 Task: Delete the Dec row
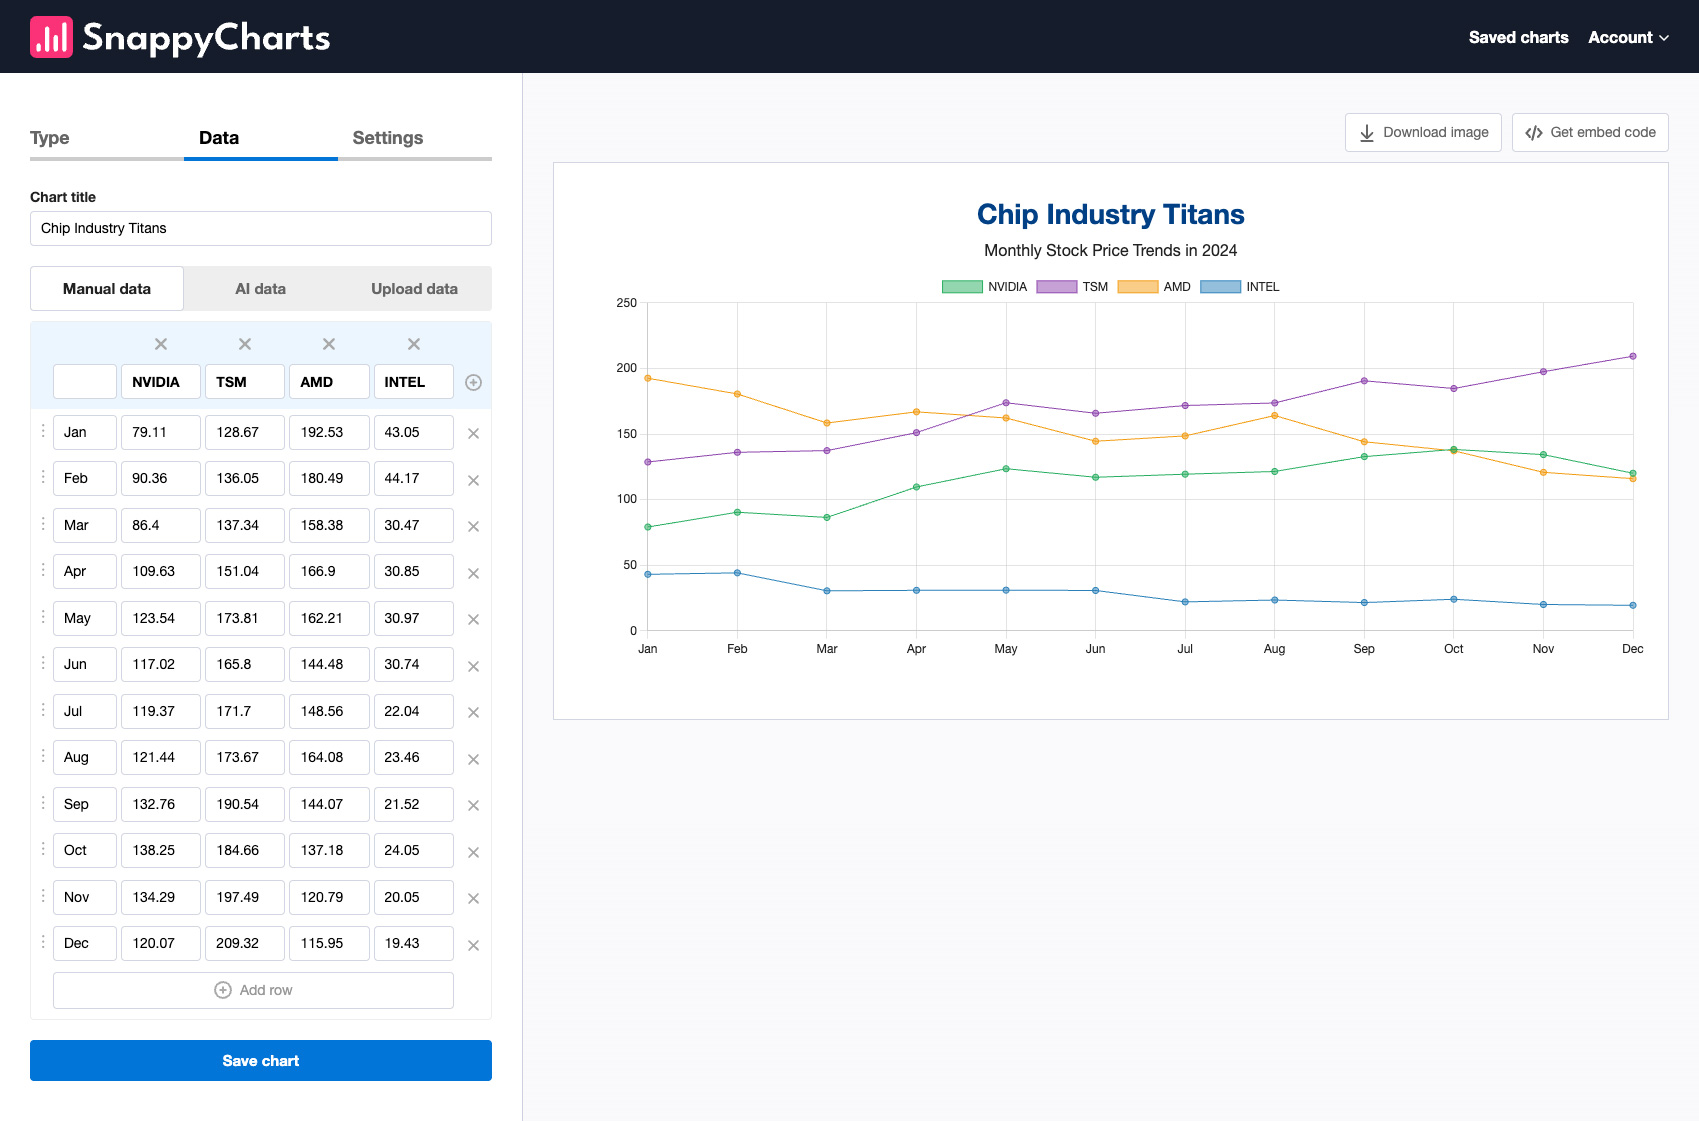click(x=474, y=945)
